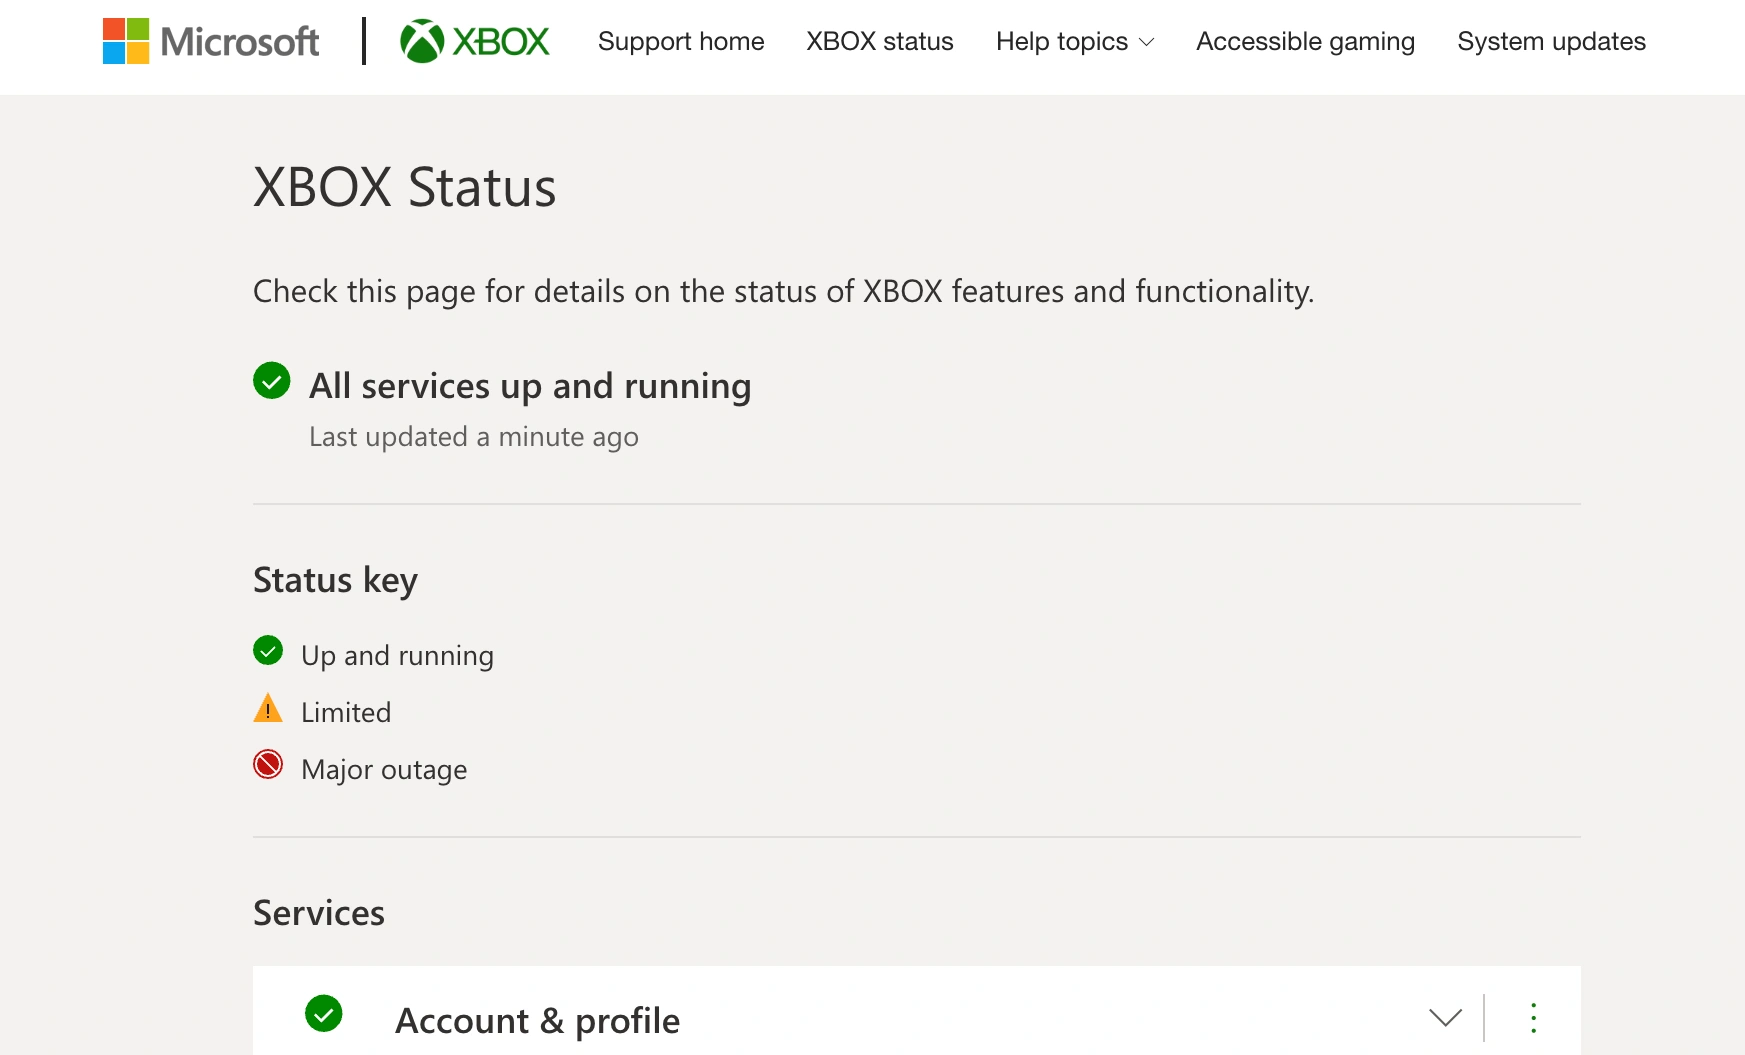Click Account & profile status check icon
Image resolution: width=1745 pixels, height=1055 pixels.
click(324, 1013)
